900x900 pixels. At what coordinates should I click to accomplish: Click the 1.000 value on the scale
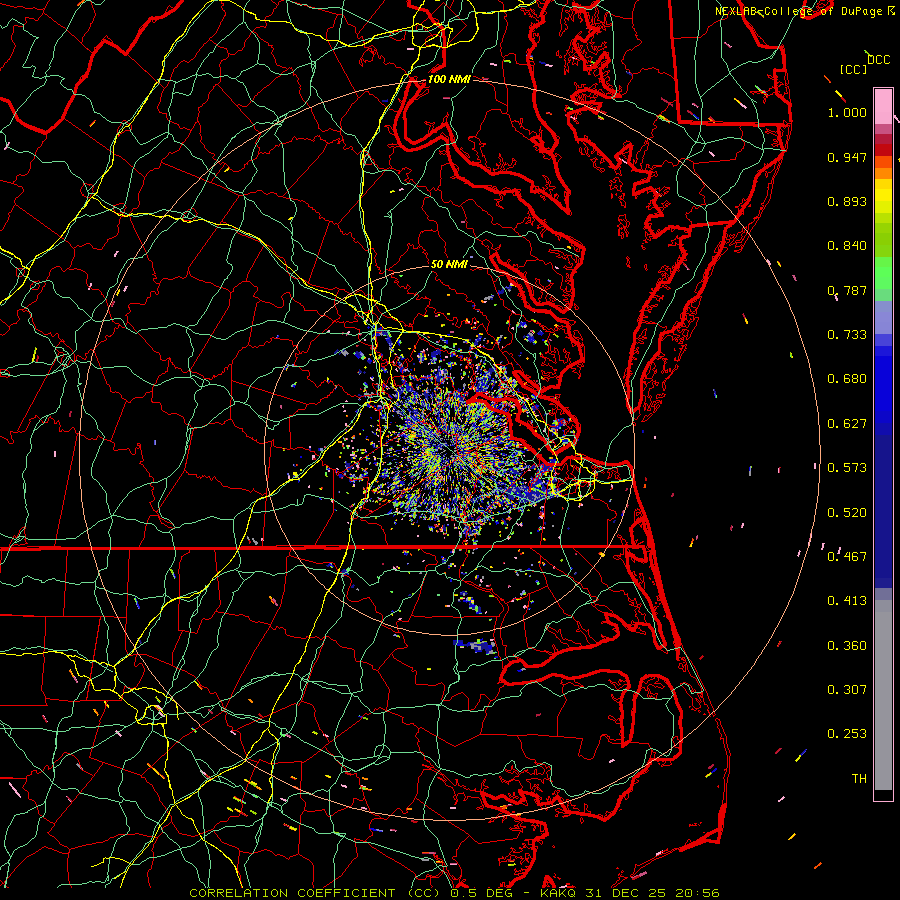[x=847, y=112]
